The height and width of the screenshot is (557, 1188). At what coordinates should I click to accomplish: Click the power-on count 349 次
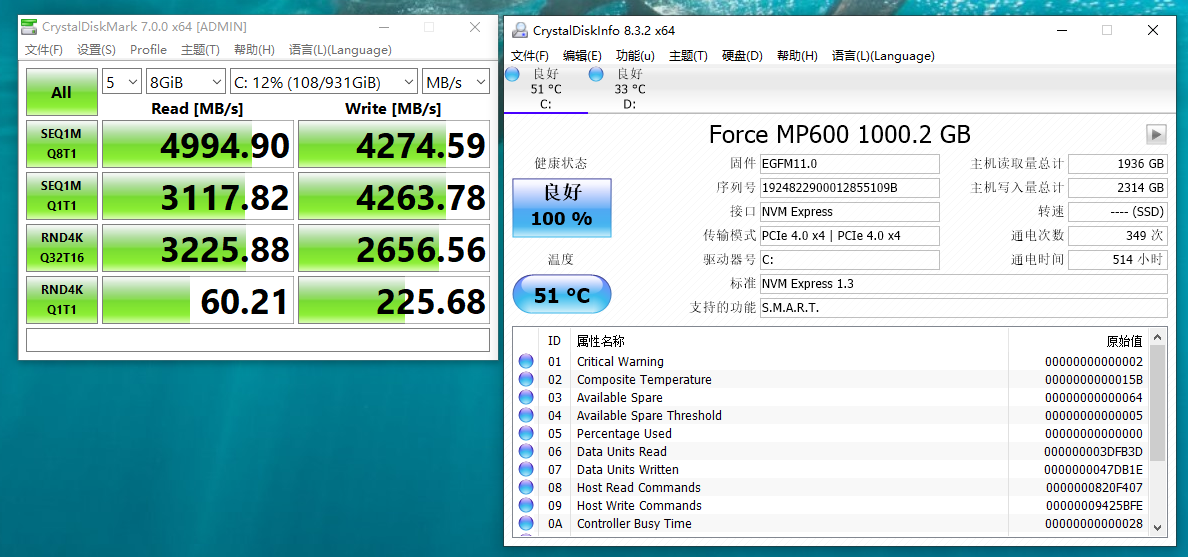(1118, 236)
